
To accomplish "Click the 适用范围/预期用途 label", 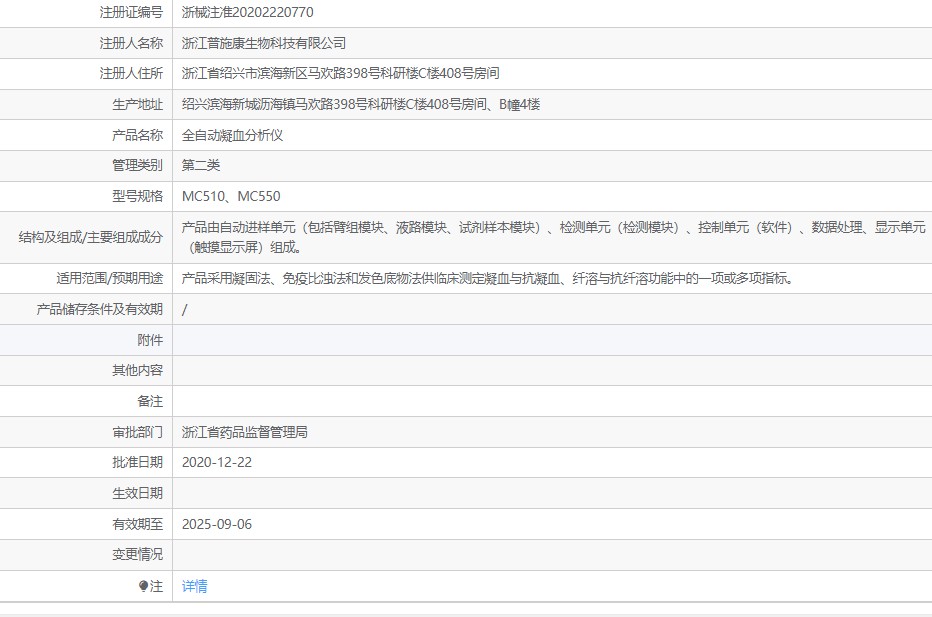I will [x=110, y=278].
